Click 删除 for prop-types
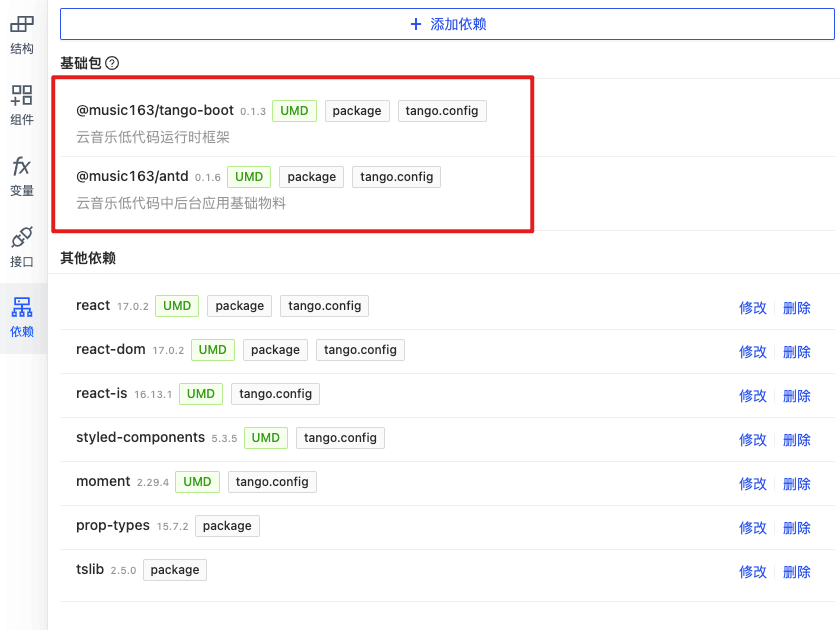The image size is (840, 630). pyautogui.click(x=797, y=528)
